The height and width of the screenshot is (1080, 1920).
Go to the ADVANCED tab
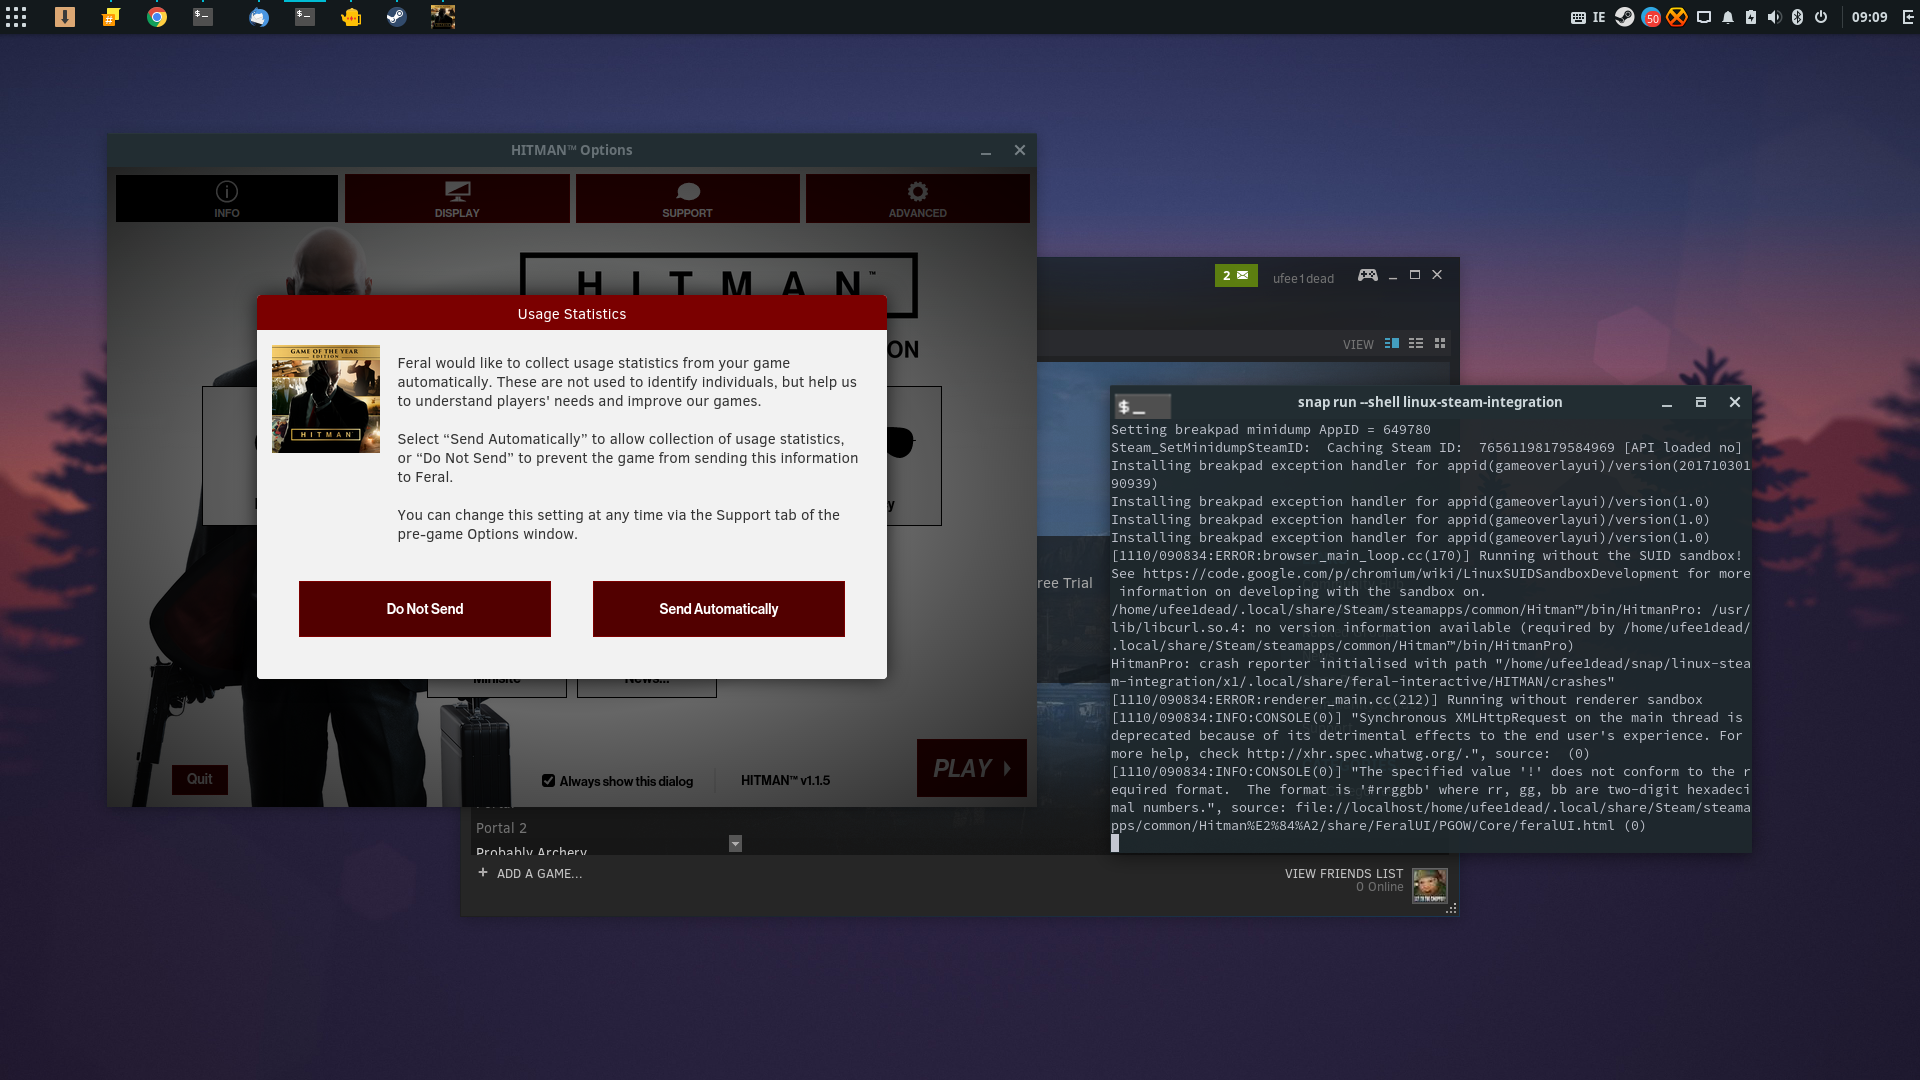pos(917,198)
